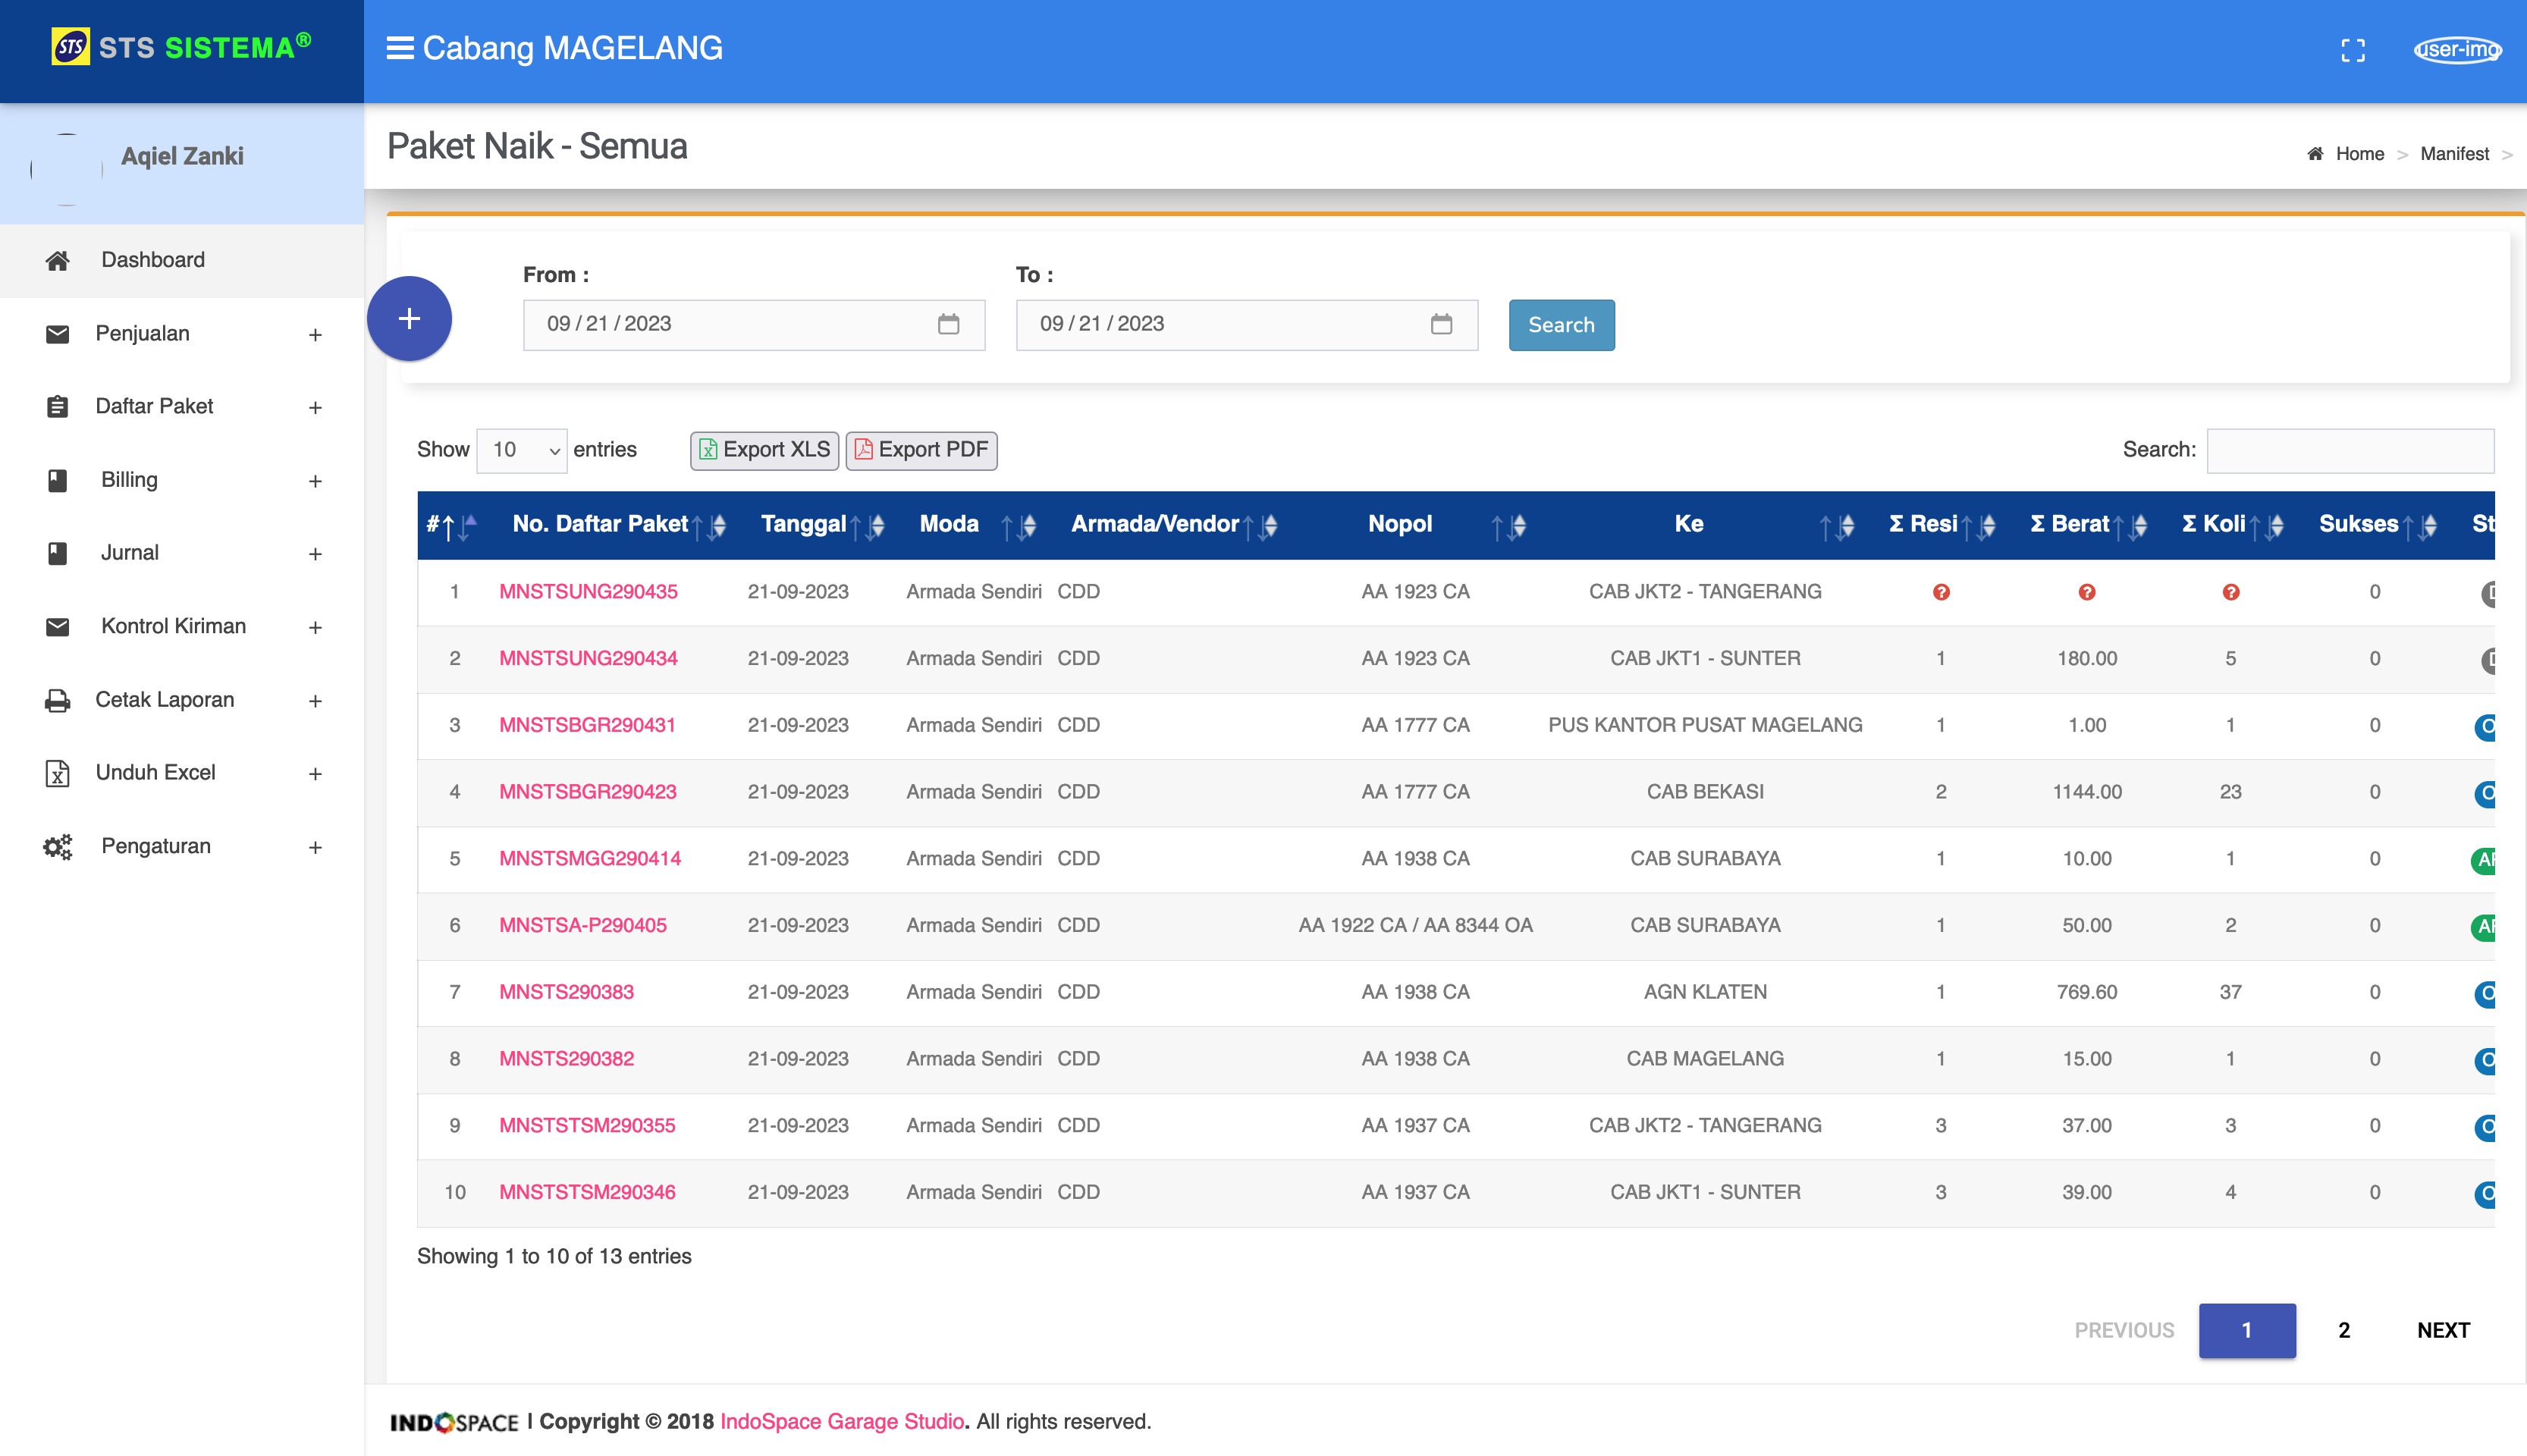Open the To date calendar picker
Viewport: 2527px width, 1456px height.
pos(1441,324)
